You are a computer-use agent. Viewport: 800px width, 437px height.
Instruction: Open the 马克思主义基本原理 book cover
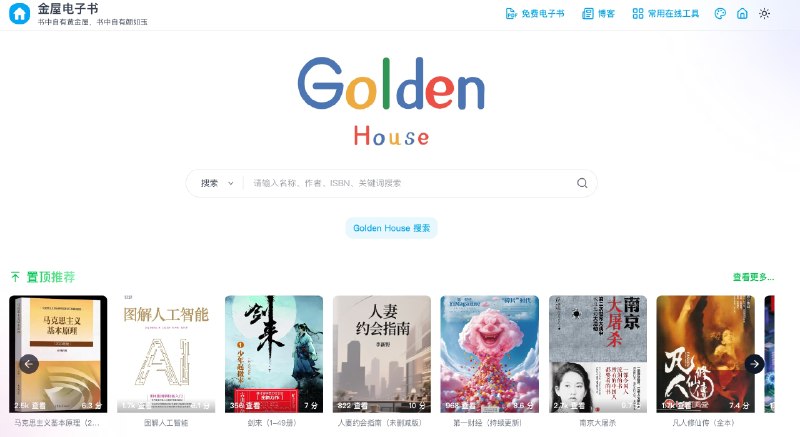click(58, 354)
